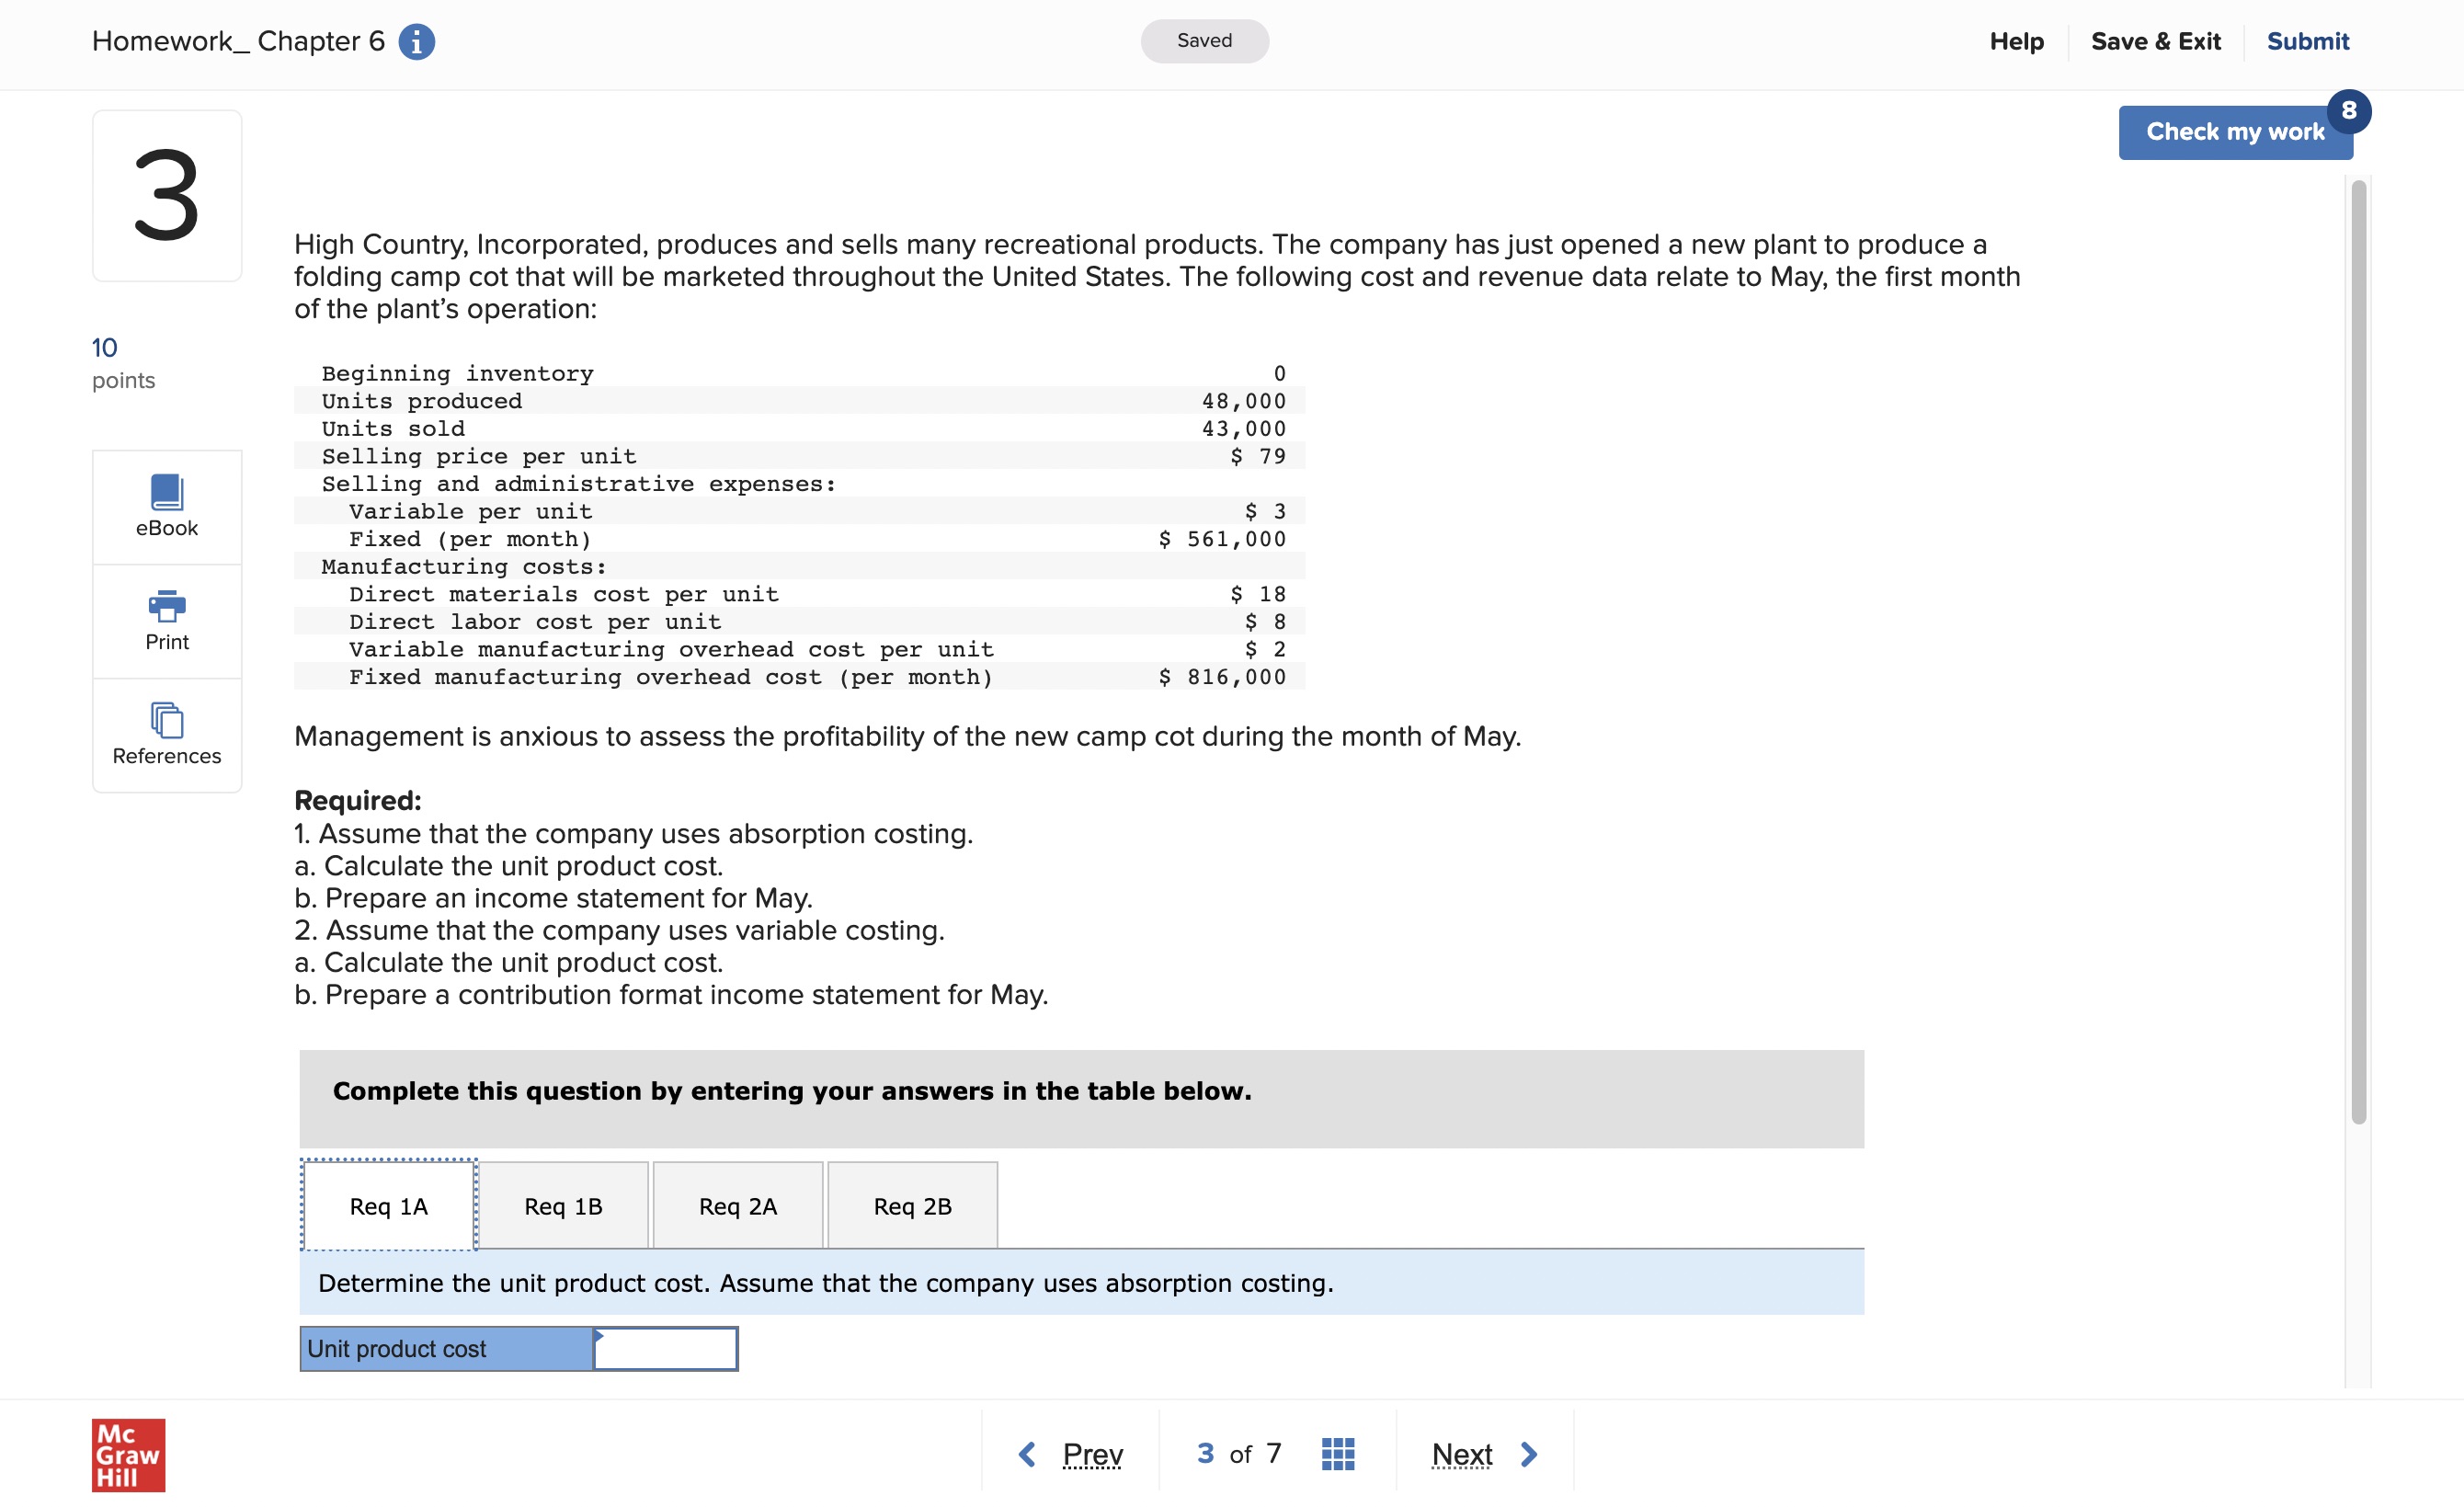The height and width of the screenshot is (1507, 2464).
Task: Click Check my work
Action: (x=2235, y=131)
